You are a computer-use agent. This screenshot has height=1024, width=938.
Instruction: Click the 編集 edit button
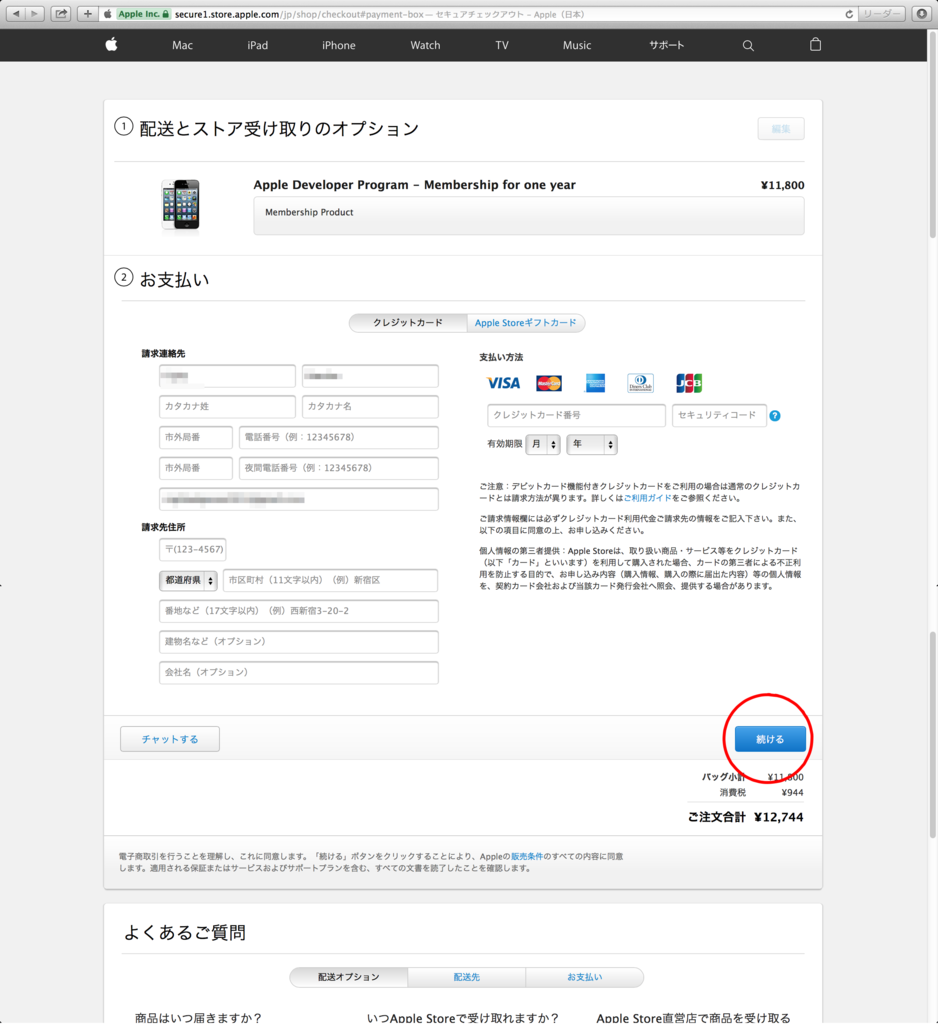(x=781, y=129)
